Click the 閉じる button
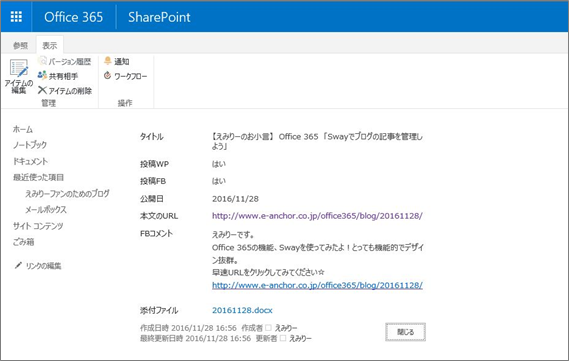The image size is (569, 361). coord(405,332)
